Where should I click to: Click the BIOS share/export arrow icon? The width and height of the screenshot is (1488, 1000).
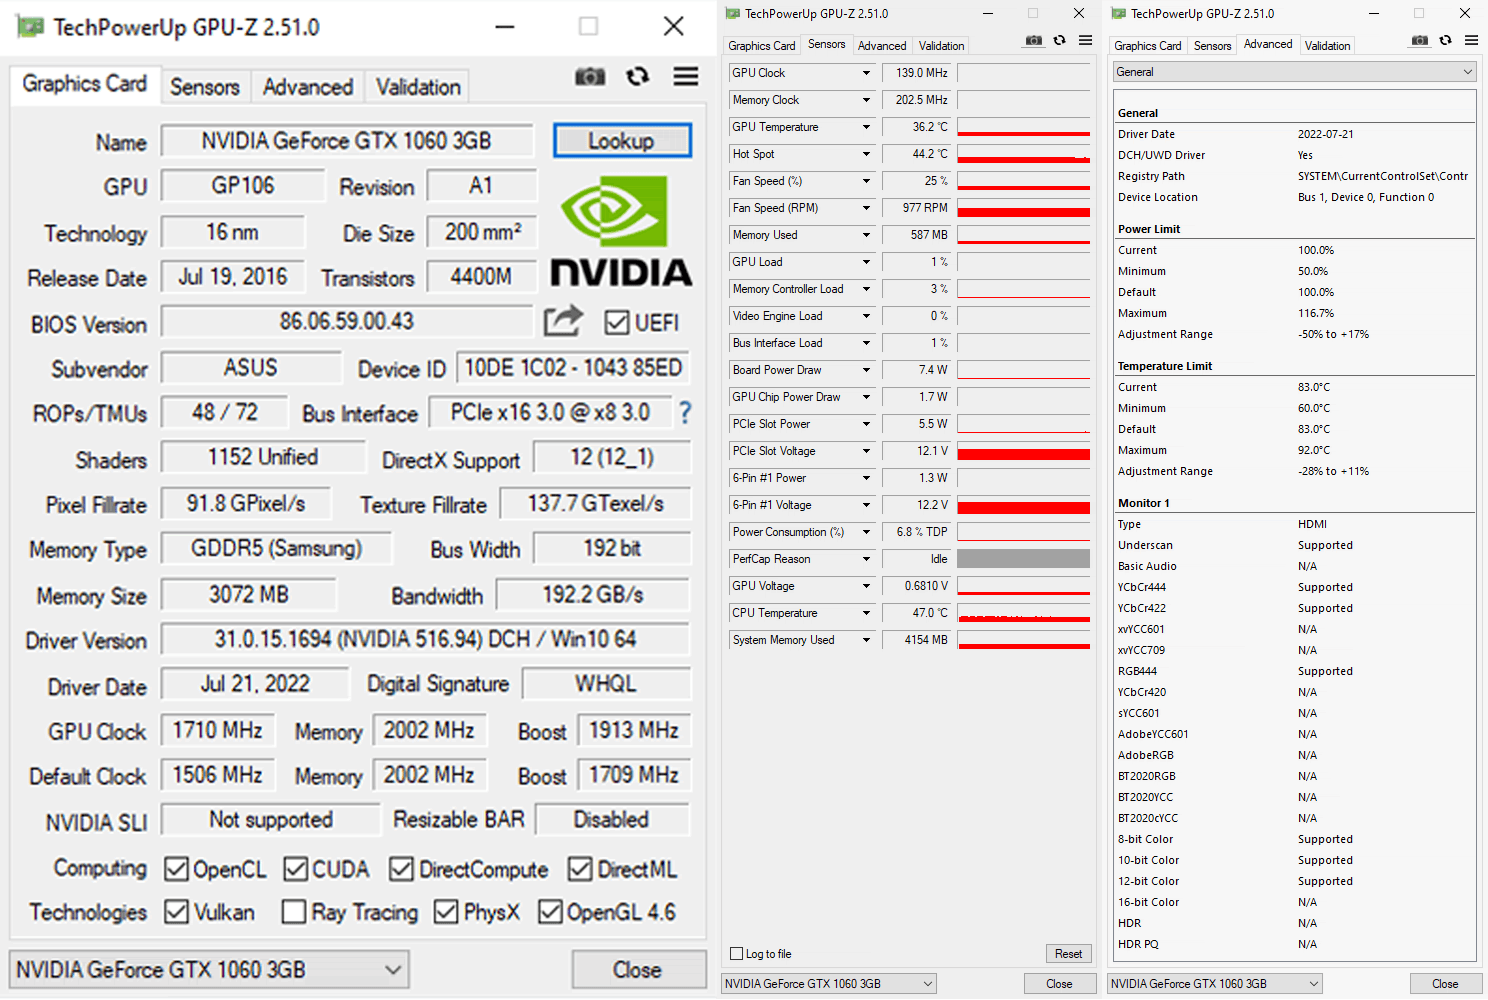coord(563,320)
